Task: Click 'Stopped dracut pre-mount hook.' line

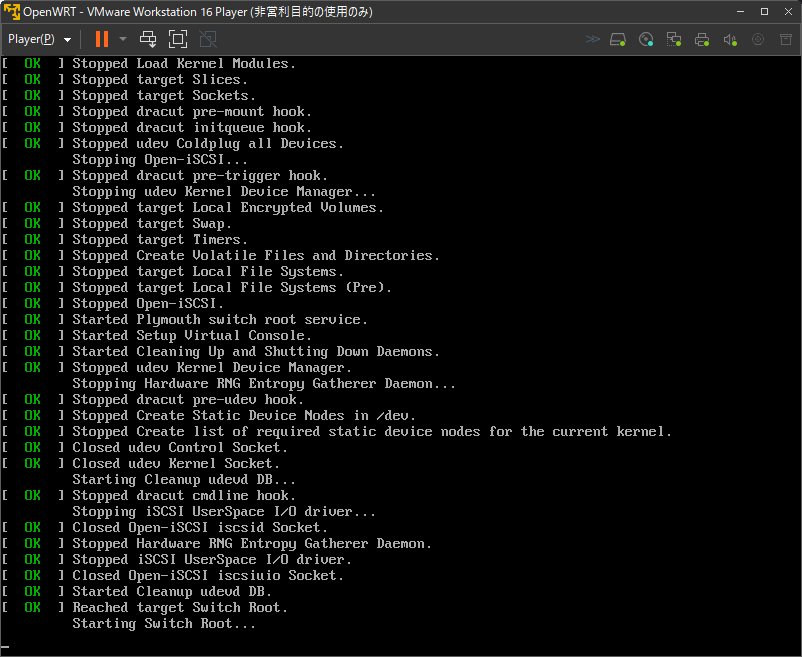Action: pyautogui.click(x=192, y=111)
